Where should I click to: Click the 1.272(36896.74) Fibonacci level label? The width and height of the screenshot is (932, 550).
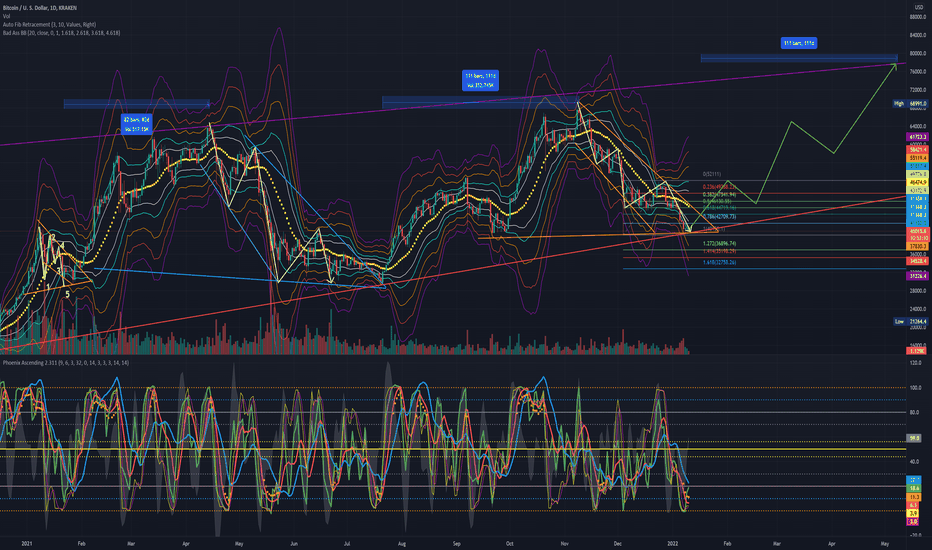719,243
